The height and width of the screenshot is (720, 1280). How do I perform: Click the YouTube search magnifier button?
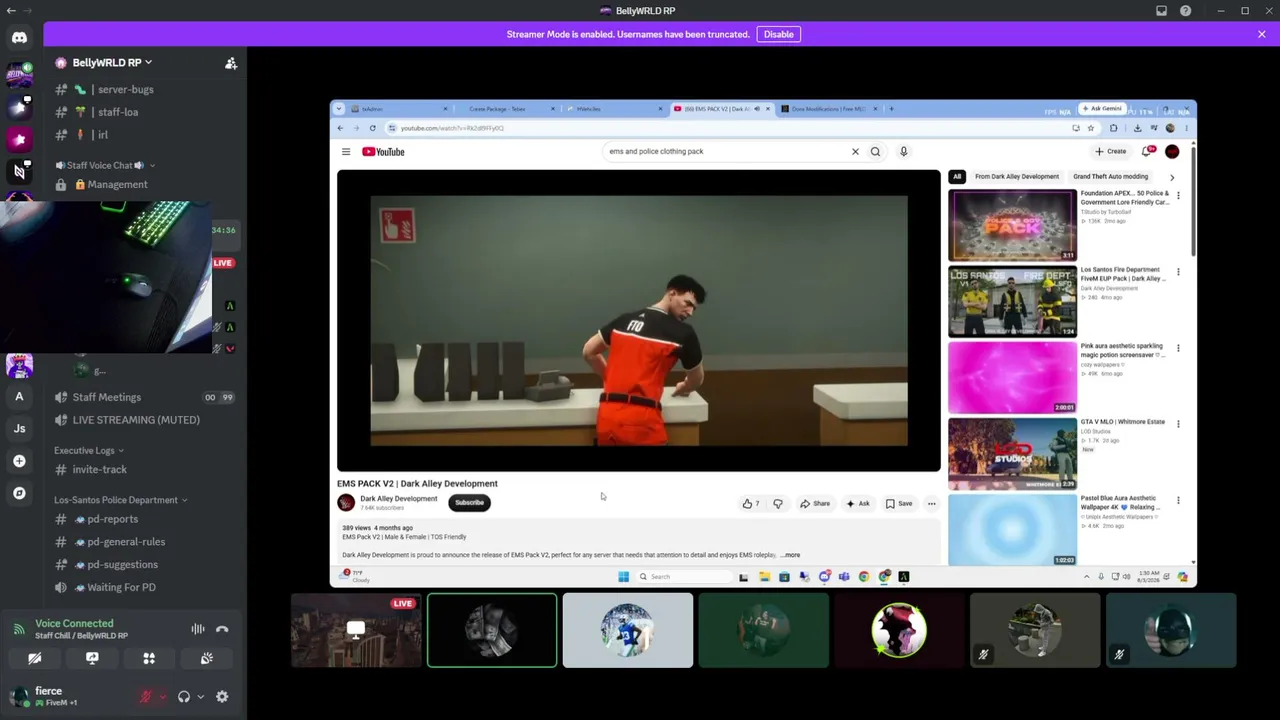[x=875, y=152]
